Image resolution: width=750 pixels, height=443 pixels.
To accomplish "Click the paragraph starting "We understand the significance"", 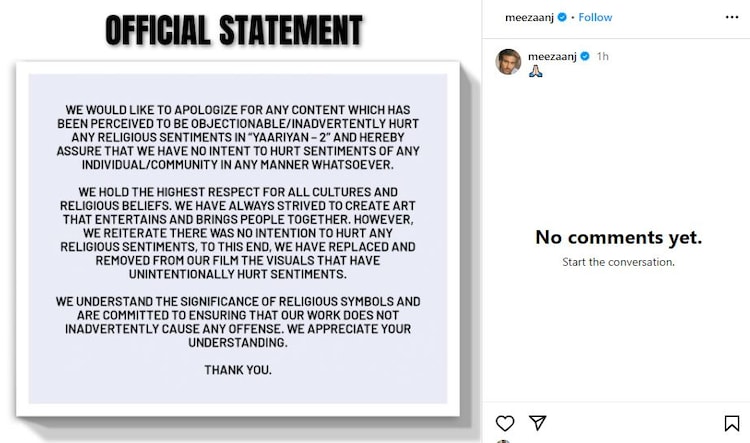I will pos(238,321).
